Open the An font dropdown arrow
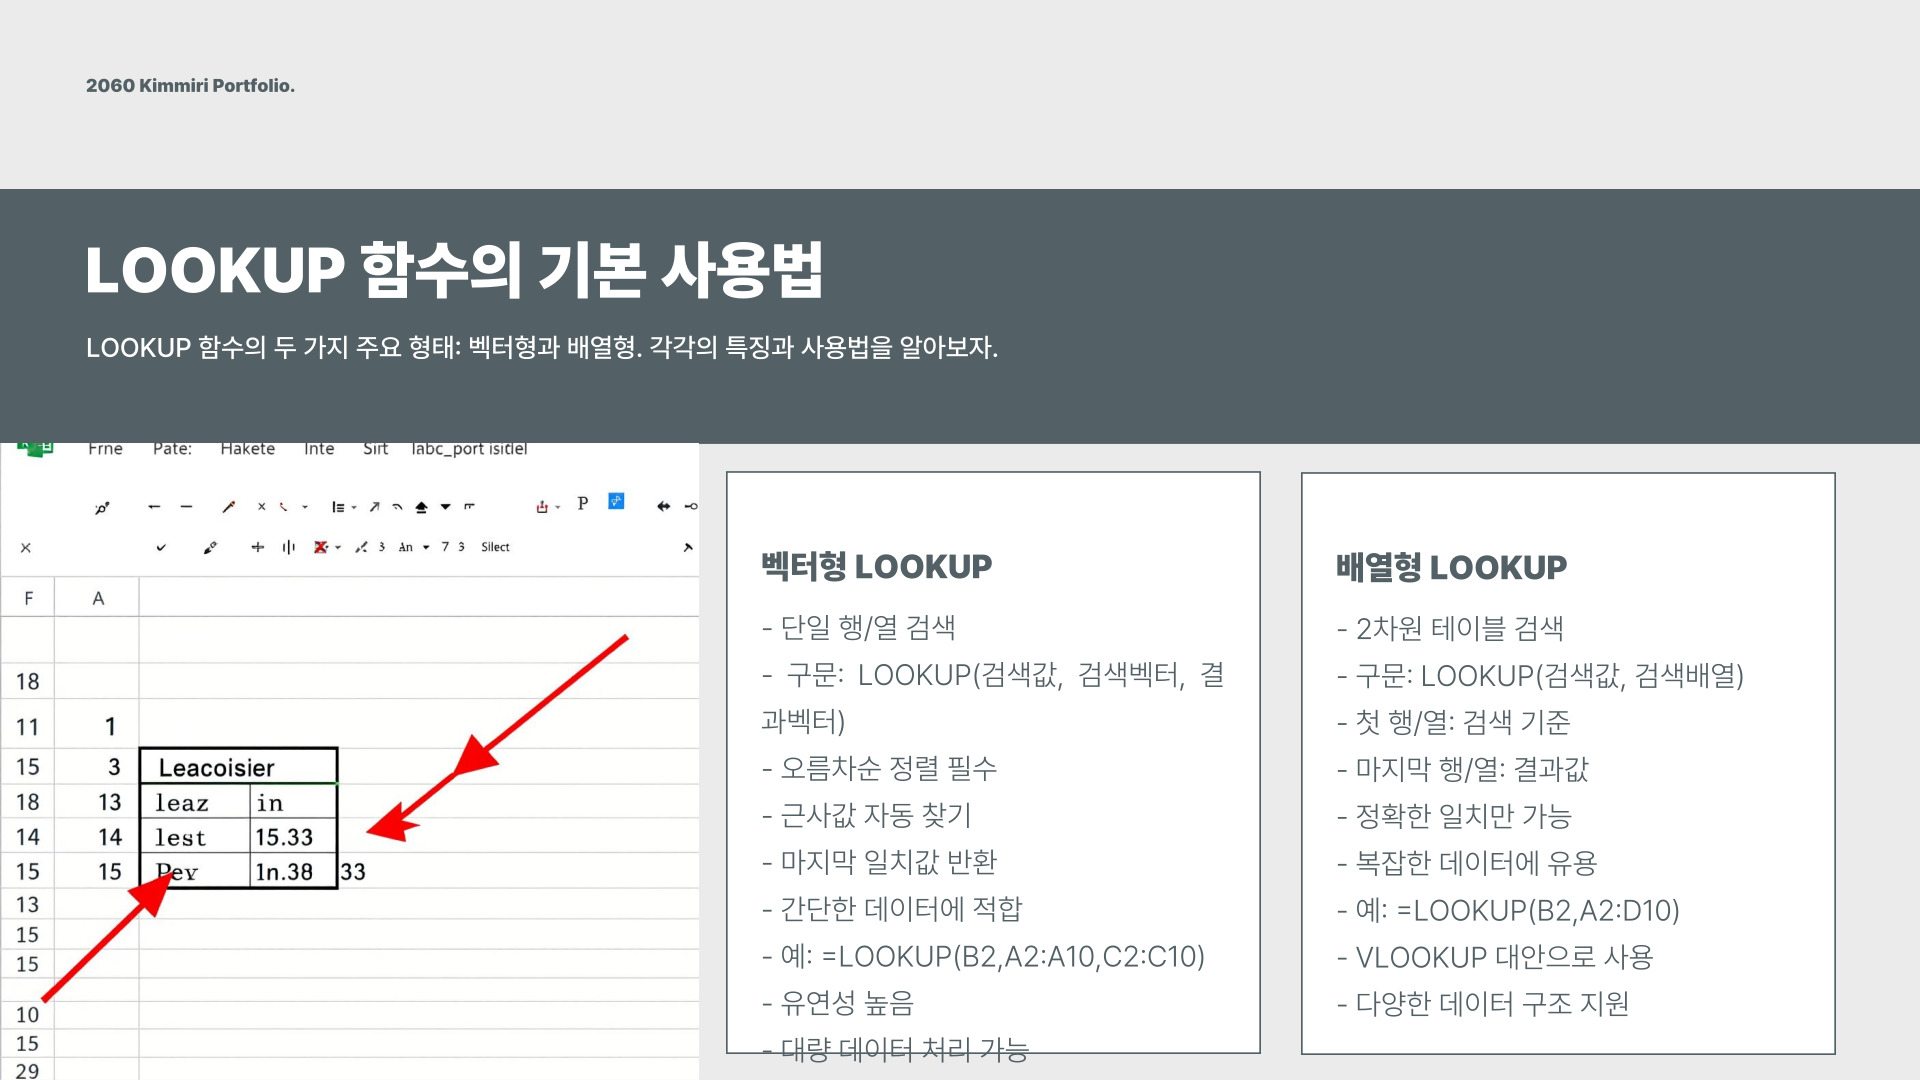Viewport: 1920px width, 1080px height. (x=426, y=548)
